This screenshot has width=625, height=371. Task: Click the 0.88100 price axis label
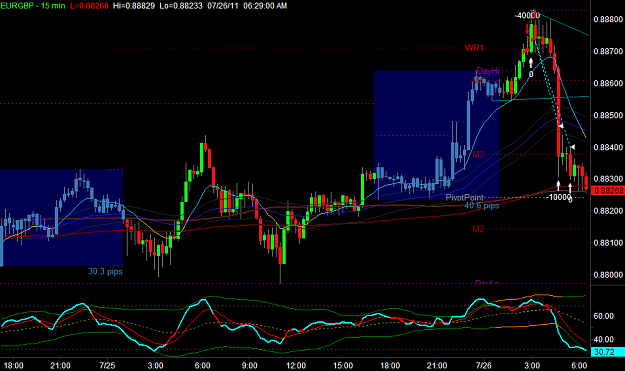point(608,243)
